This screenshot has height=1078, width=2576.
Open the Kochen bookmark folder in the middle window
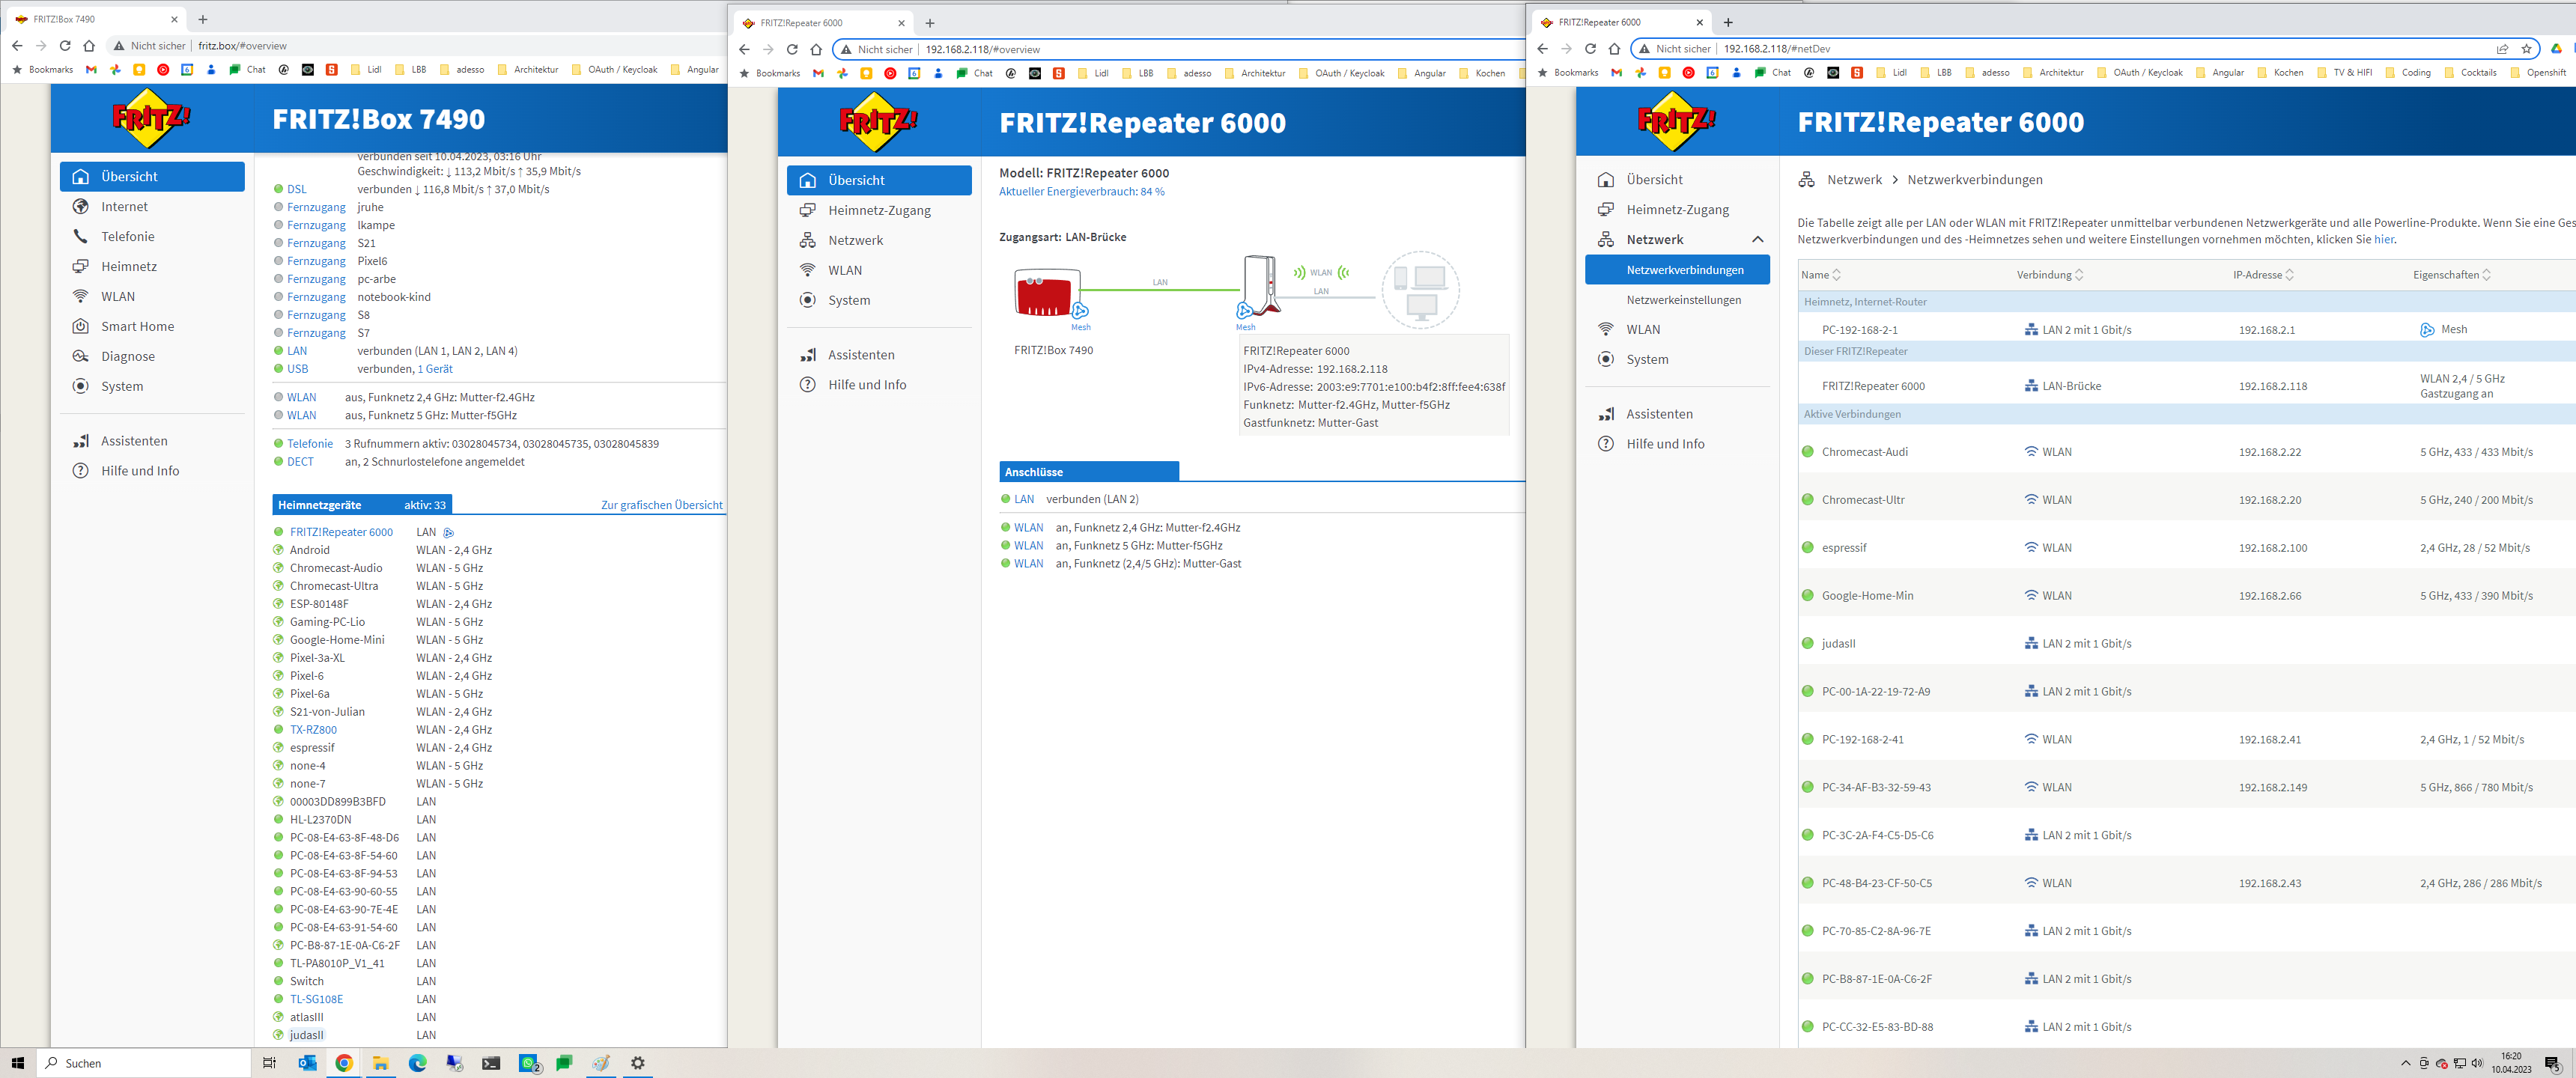click(1481, 73)
